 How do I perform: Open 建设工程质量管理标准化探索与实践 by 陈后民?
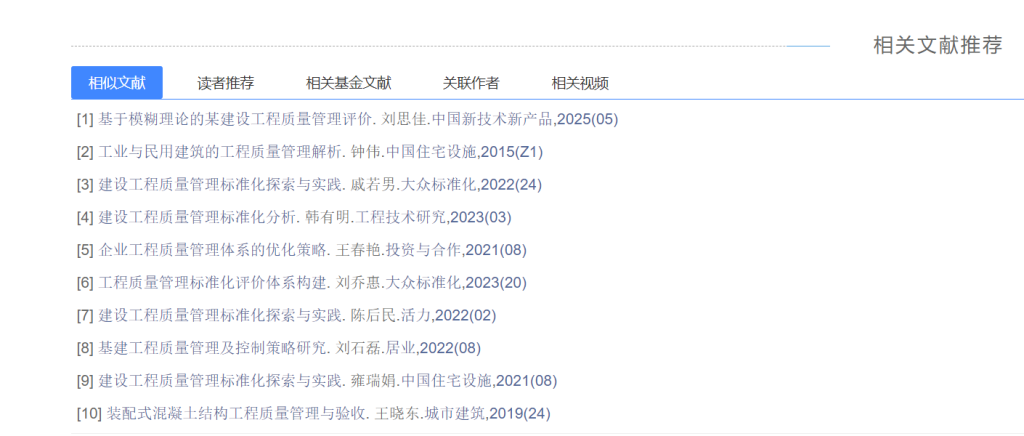click(219, 315)
